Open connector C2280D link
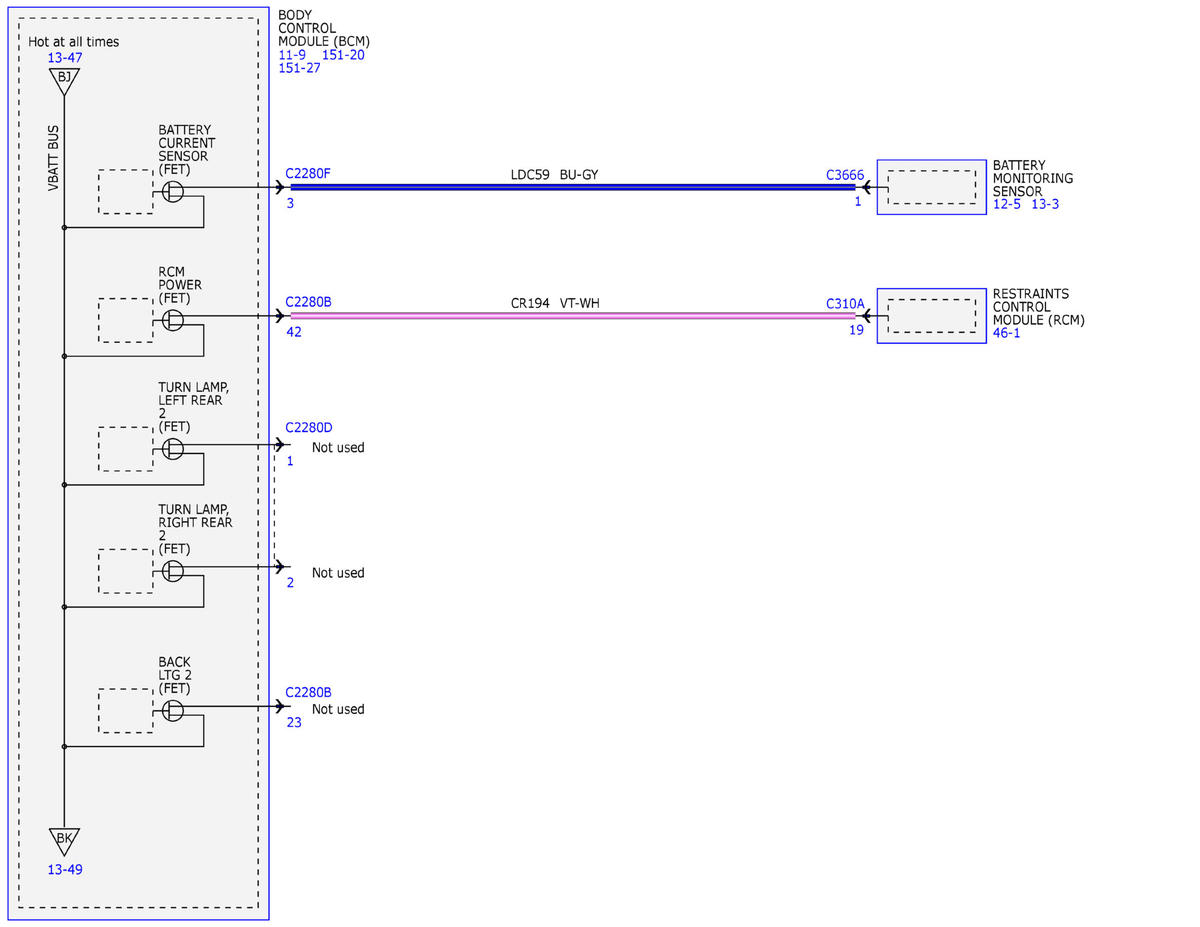Image resolution: width=1200 pixels, height=927 pixels. pyautogui.click(x=309, y=427)
